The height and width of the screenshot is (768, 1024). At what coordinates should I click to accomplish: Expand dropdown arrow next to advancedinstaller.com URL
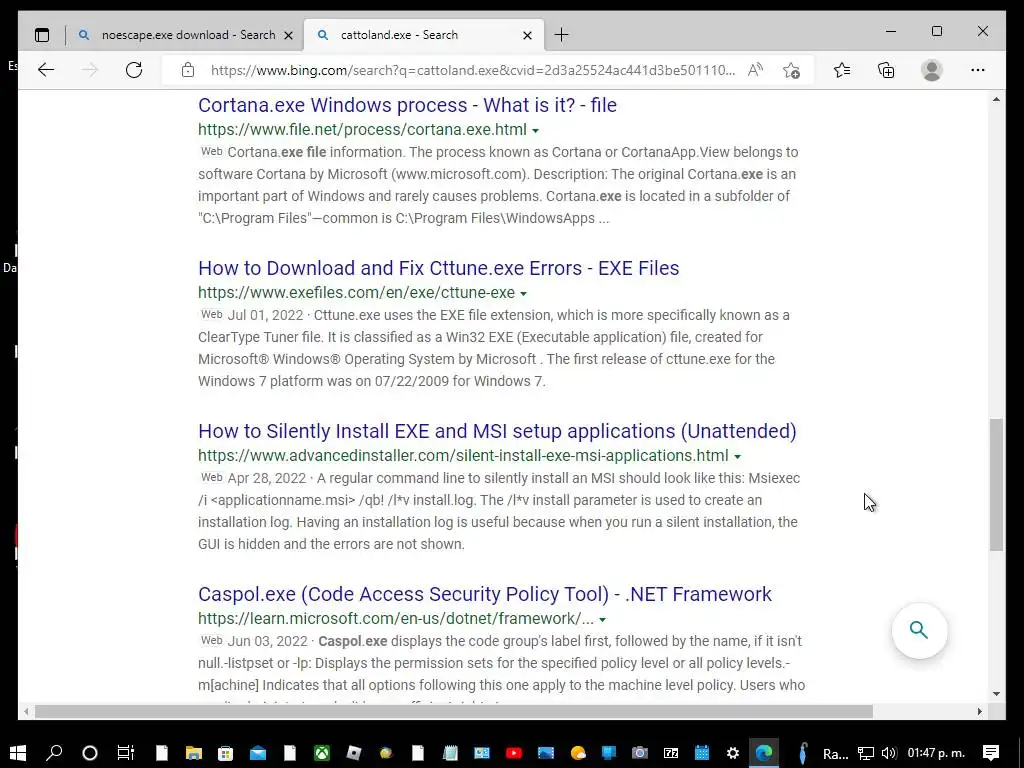pos(737,456)
